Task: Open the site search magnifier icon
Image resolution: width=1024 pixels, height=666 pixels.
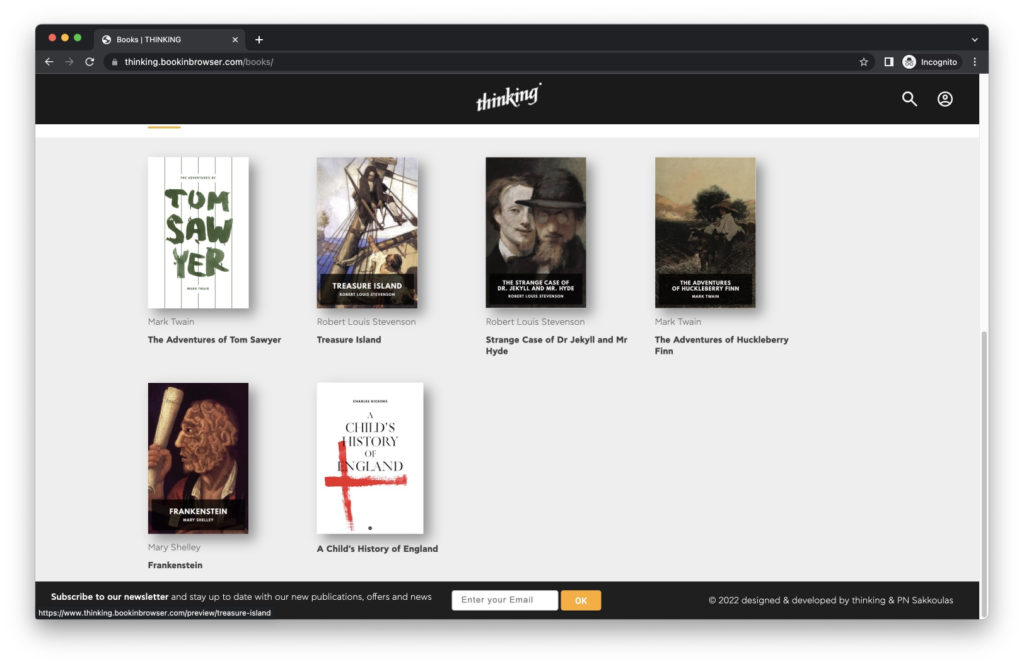Action: point(909,99)
